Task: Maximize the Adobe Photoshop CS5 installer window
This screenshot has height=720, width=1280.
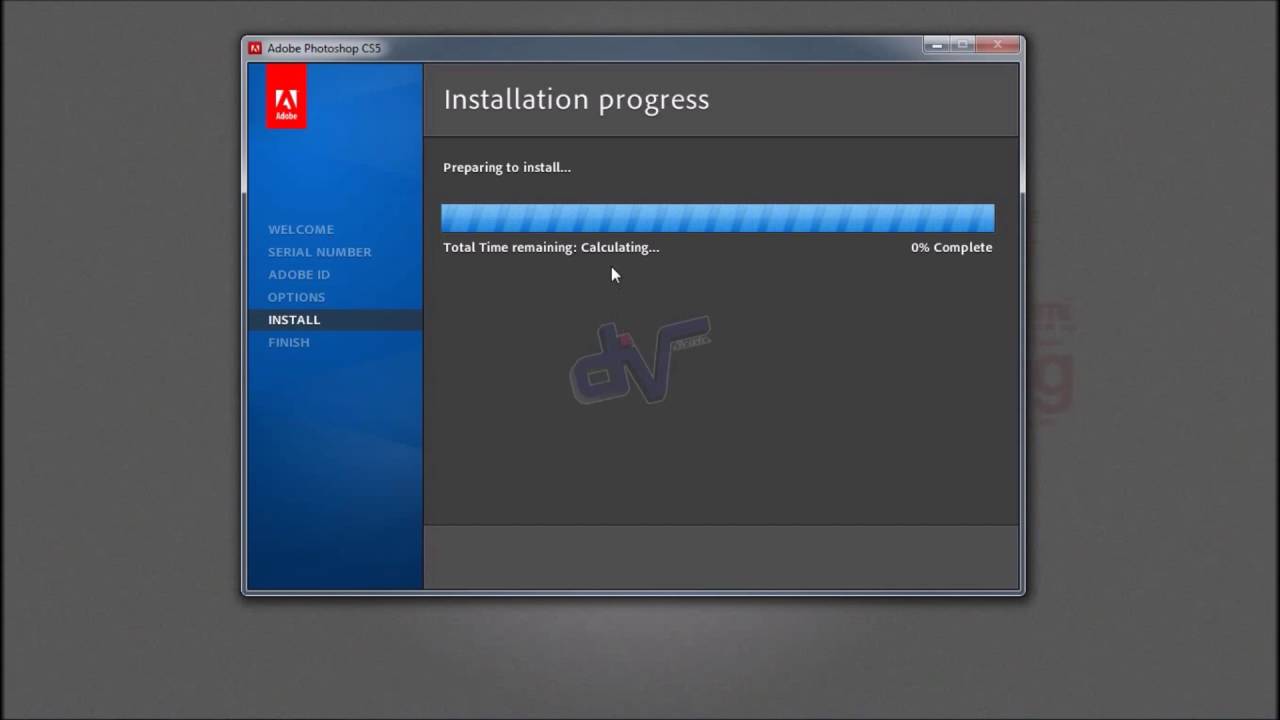Action: (963, 45)
